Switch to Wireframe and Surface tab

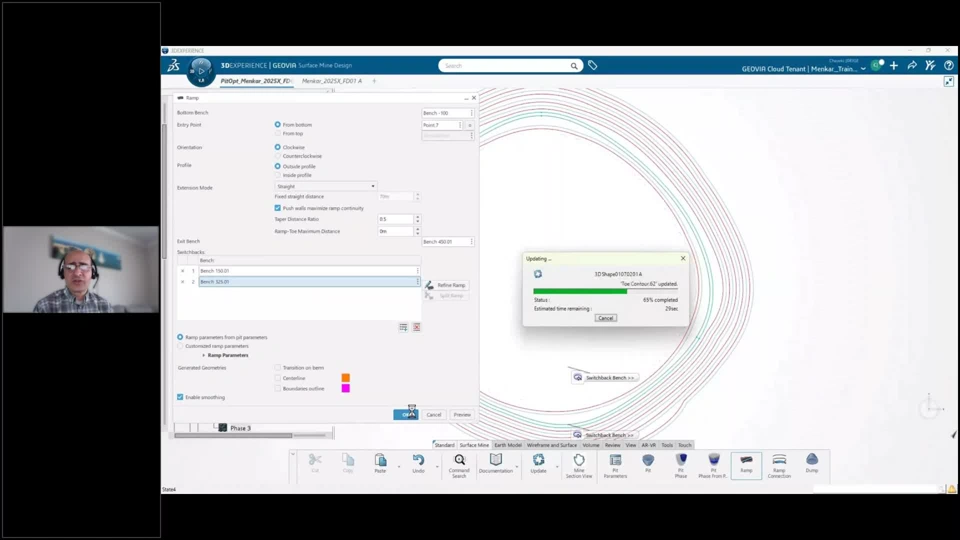click(552, 445)
